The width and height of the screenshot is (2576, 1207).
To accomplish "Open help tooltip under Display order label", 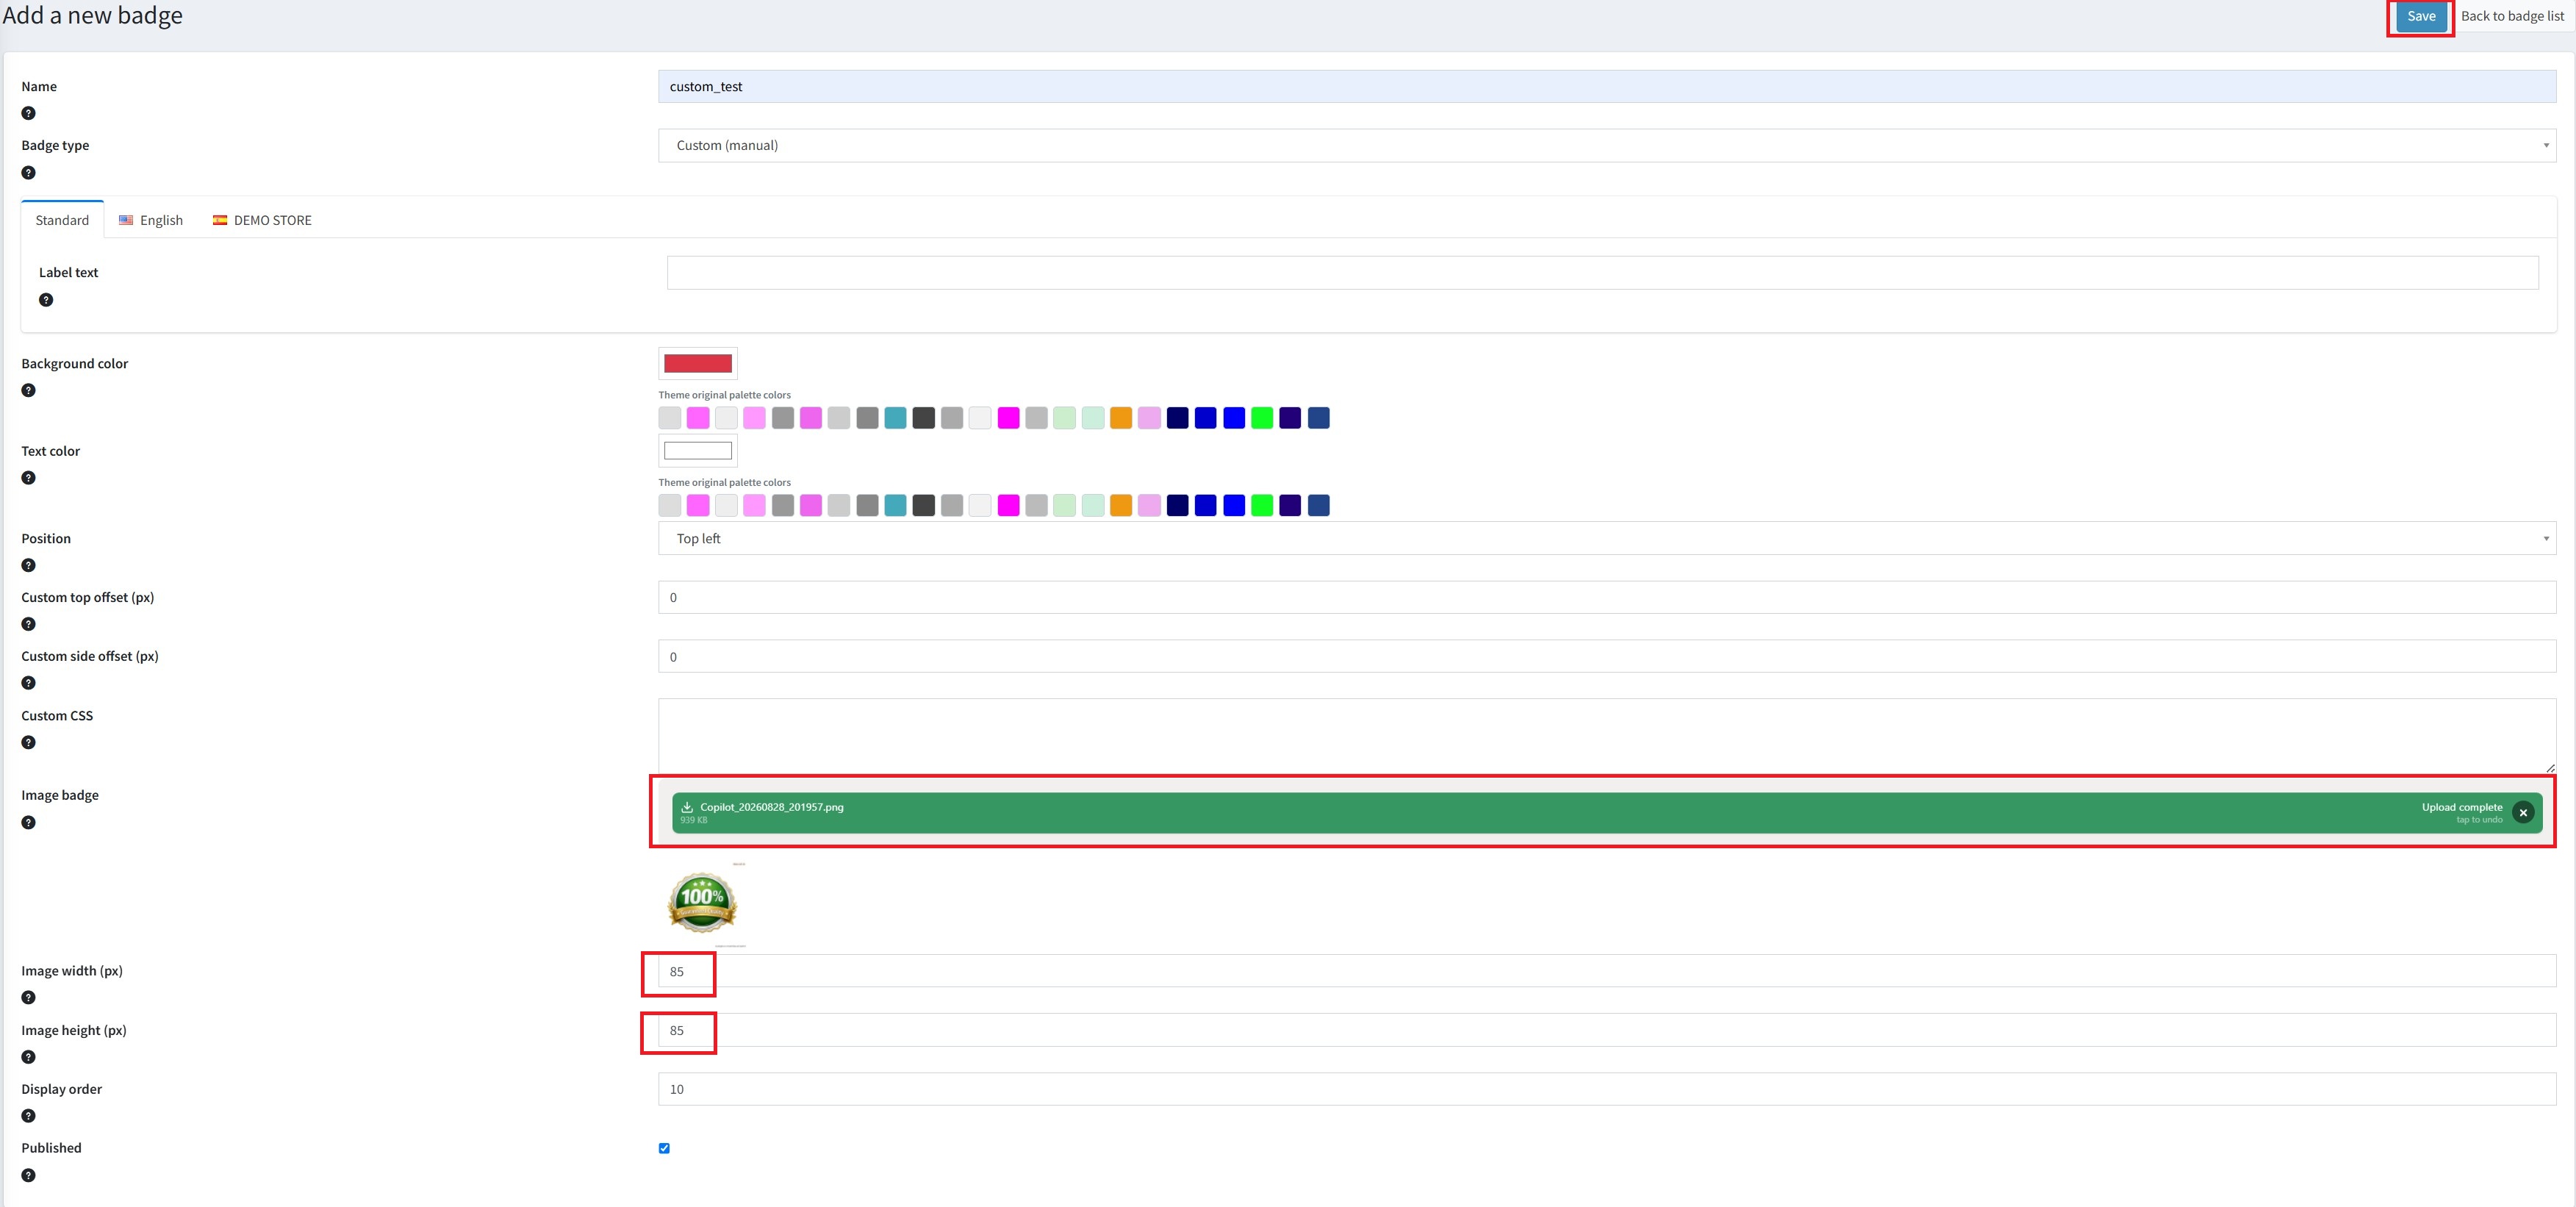I will pyautogui.click(x=28, y=1116).
